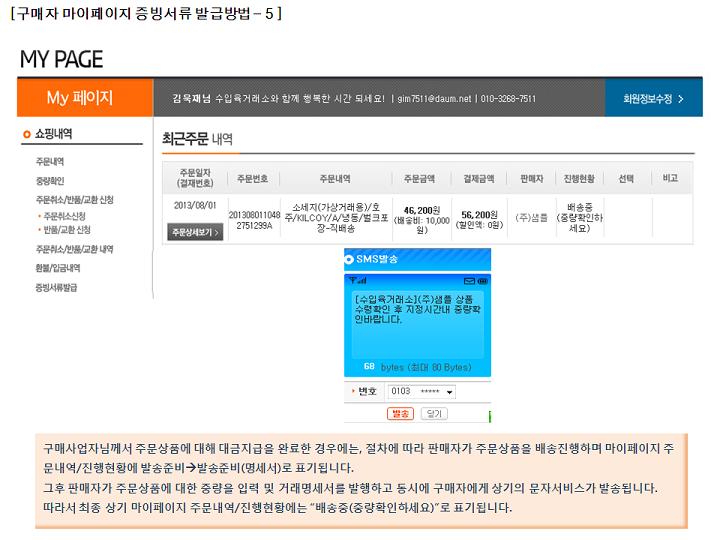Click the SMS발송 circle icon

[350, 260]
